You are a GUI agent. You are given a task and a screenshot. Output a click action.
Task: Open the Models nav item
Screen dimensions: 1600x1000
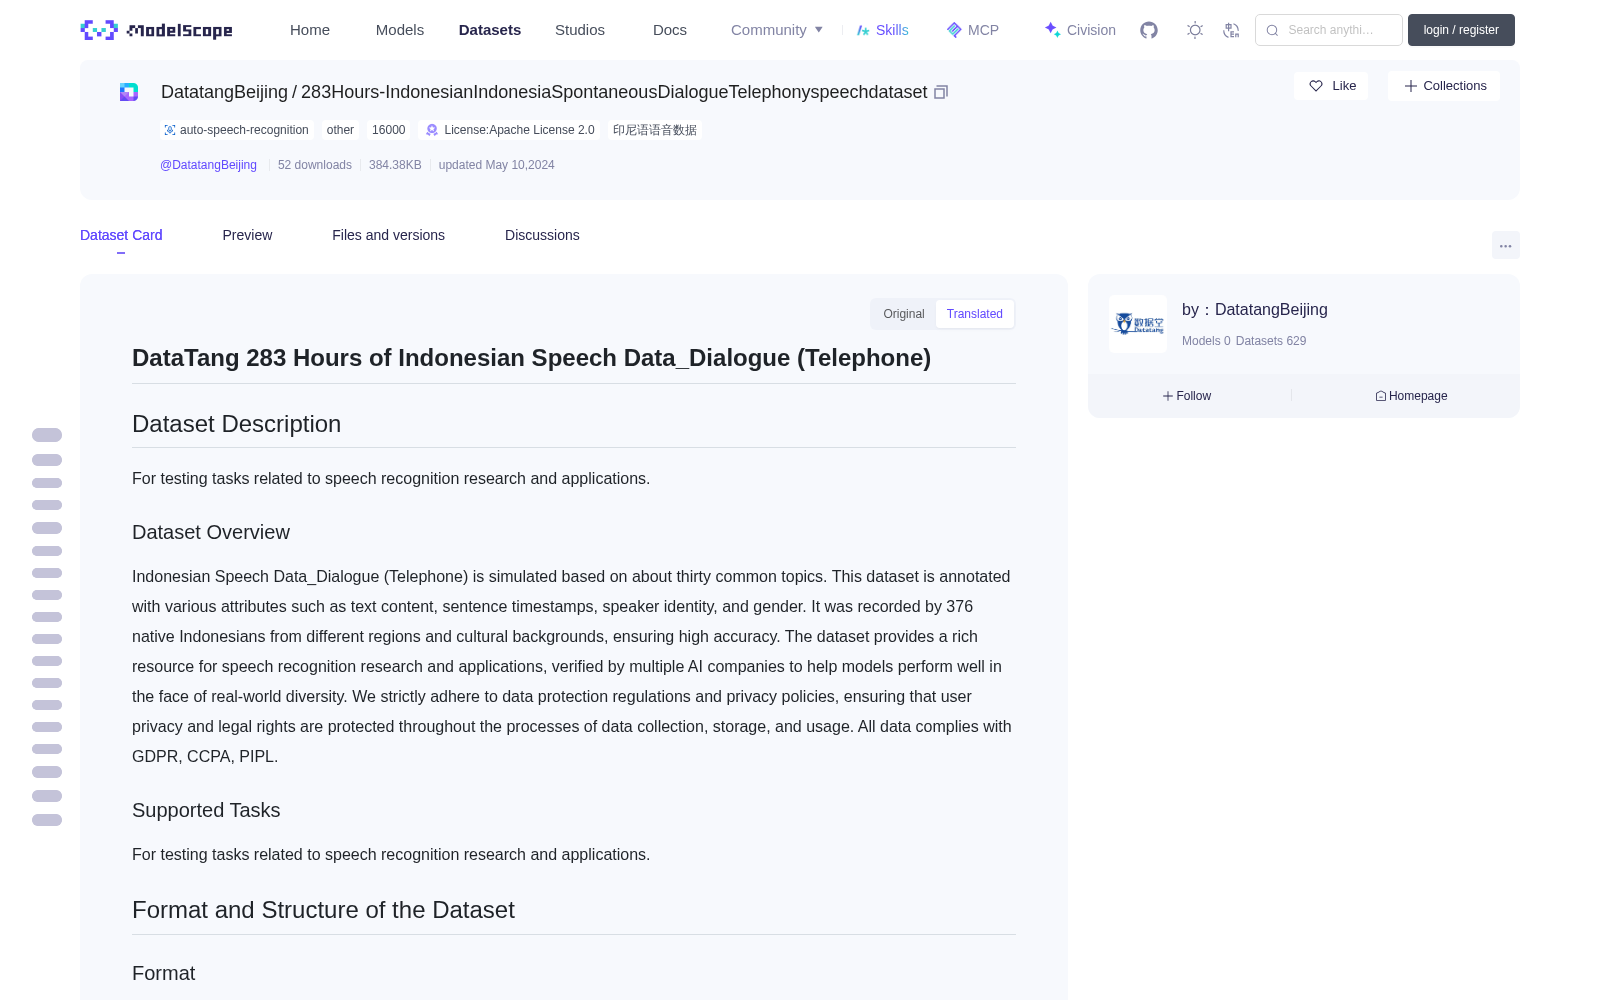pyautogui.click(x=400, y=30)
